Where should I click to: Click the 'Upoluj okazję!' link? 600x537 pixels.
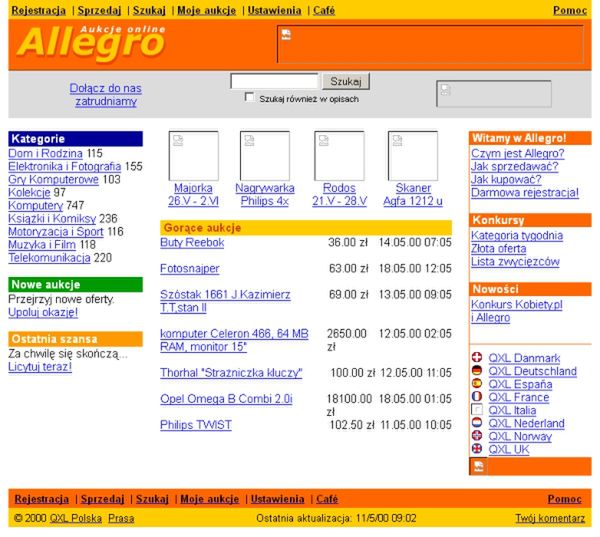pyautogui.click(x=43, y=312)
